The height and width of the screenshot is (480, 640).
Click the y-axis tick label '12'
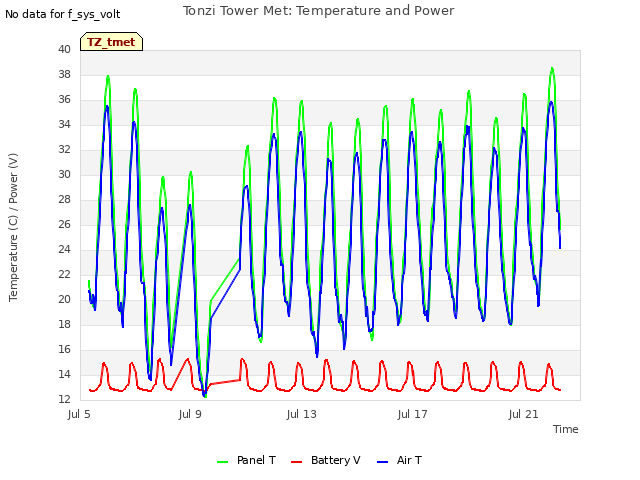click(x=64, y=399)
